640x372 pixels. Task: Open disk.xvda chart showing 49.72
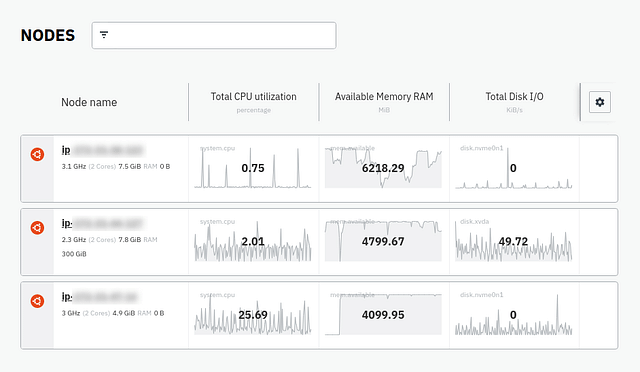(513, 241)
